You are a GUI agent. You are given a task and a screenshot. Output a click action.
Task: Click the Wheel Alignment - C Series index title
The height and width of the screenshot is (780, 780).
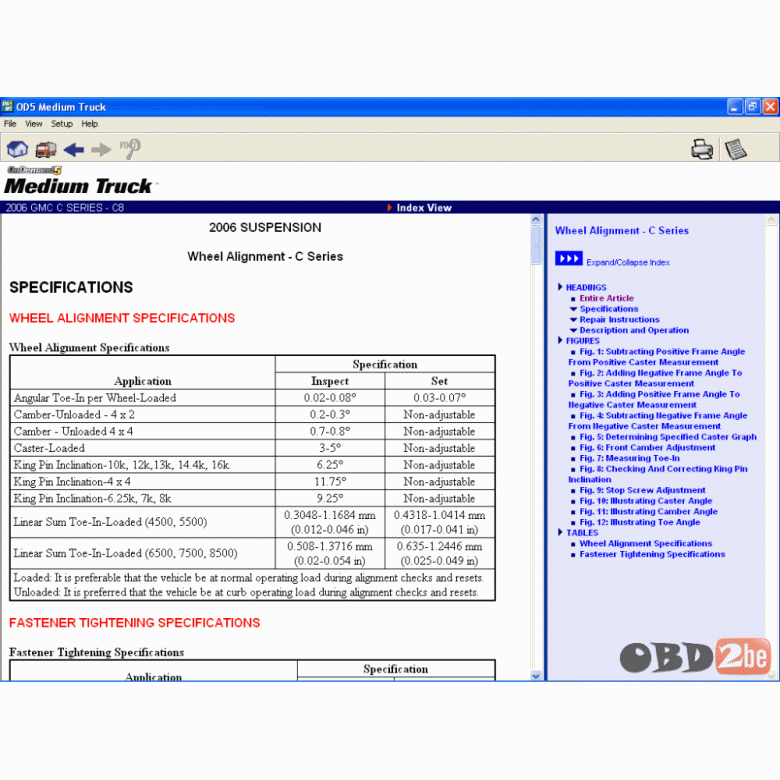(x=622, y=230)
